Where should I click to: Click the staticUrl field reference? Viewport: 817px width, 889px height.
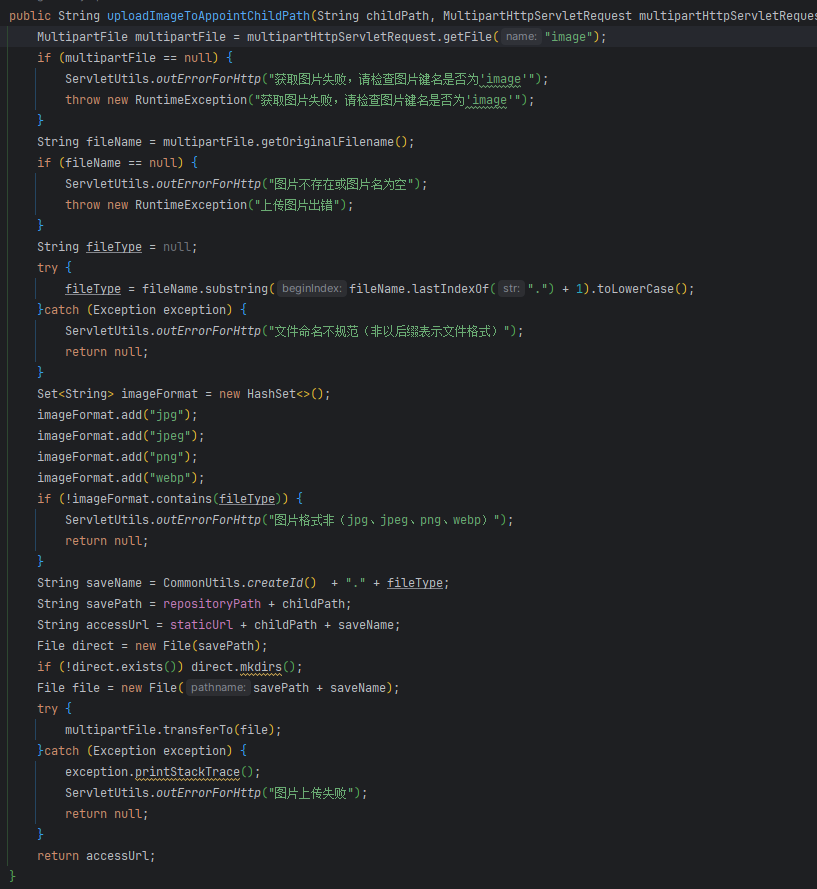click(201, 625)
